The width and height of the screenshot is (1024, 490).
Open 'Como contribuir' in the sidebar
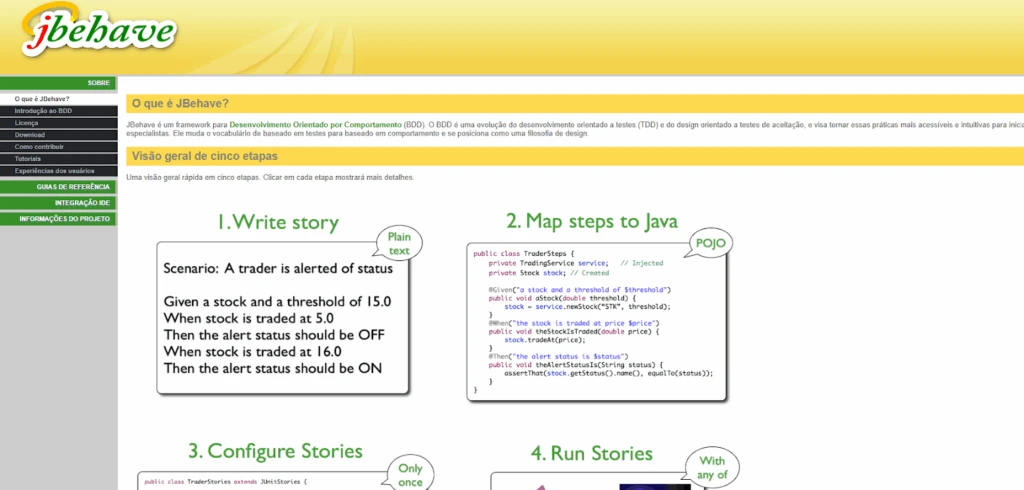(x=39, y=147)
